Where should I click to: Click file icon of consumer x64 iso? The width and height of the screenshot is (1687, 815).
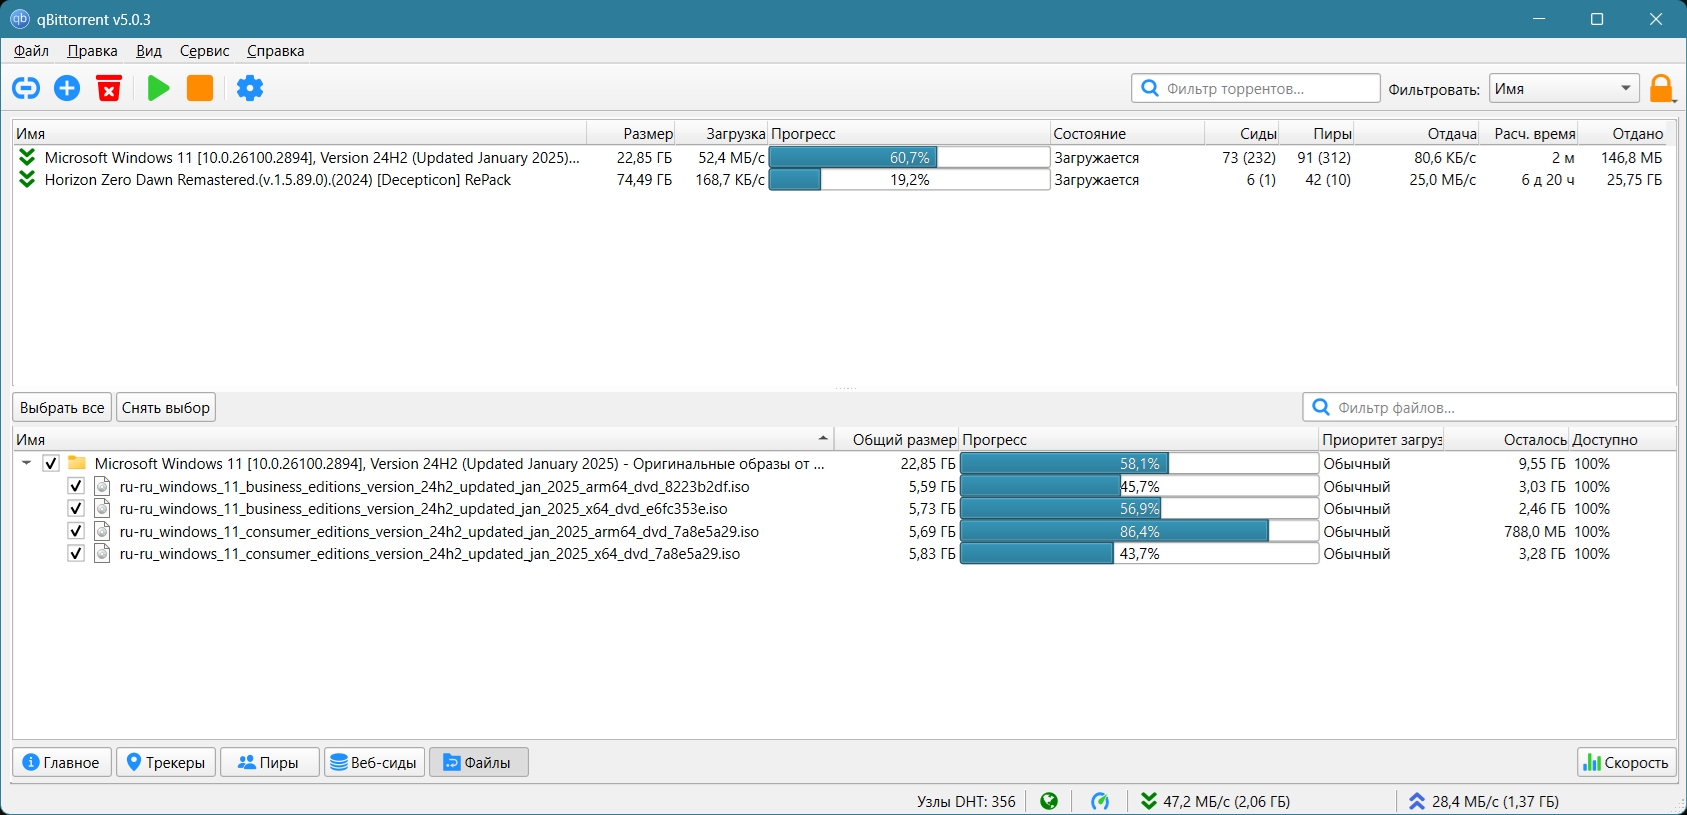pyautogui.click(x=102, y=553)
